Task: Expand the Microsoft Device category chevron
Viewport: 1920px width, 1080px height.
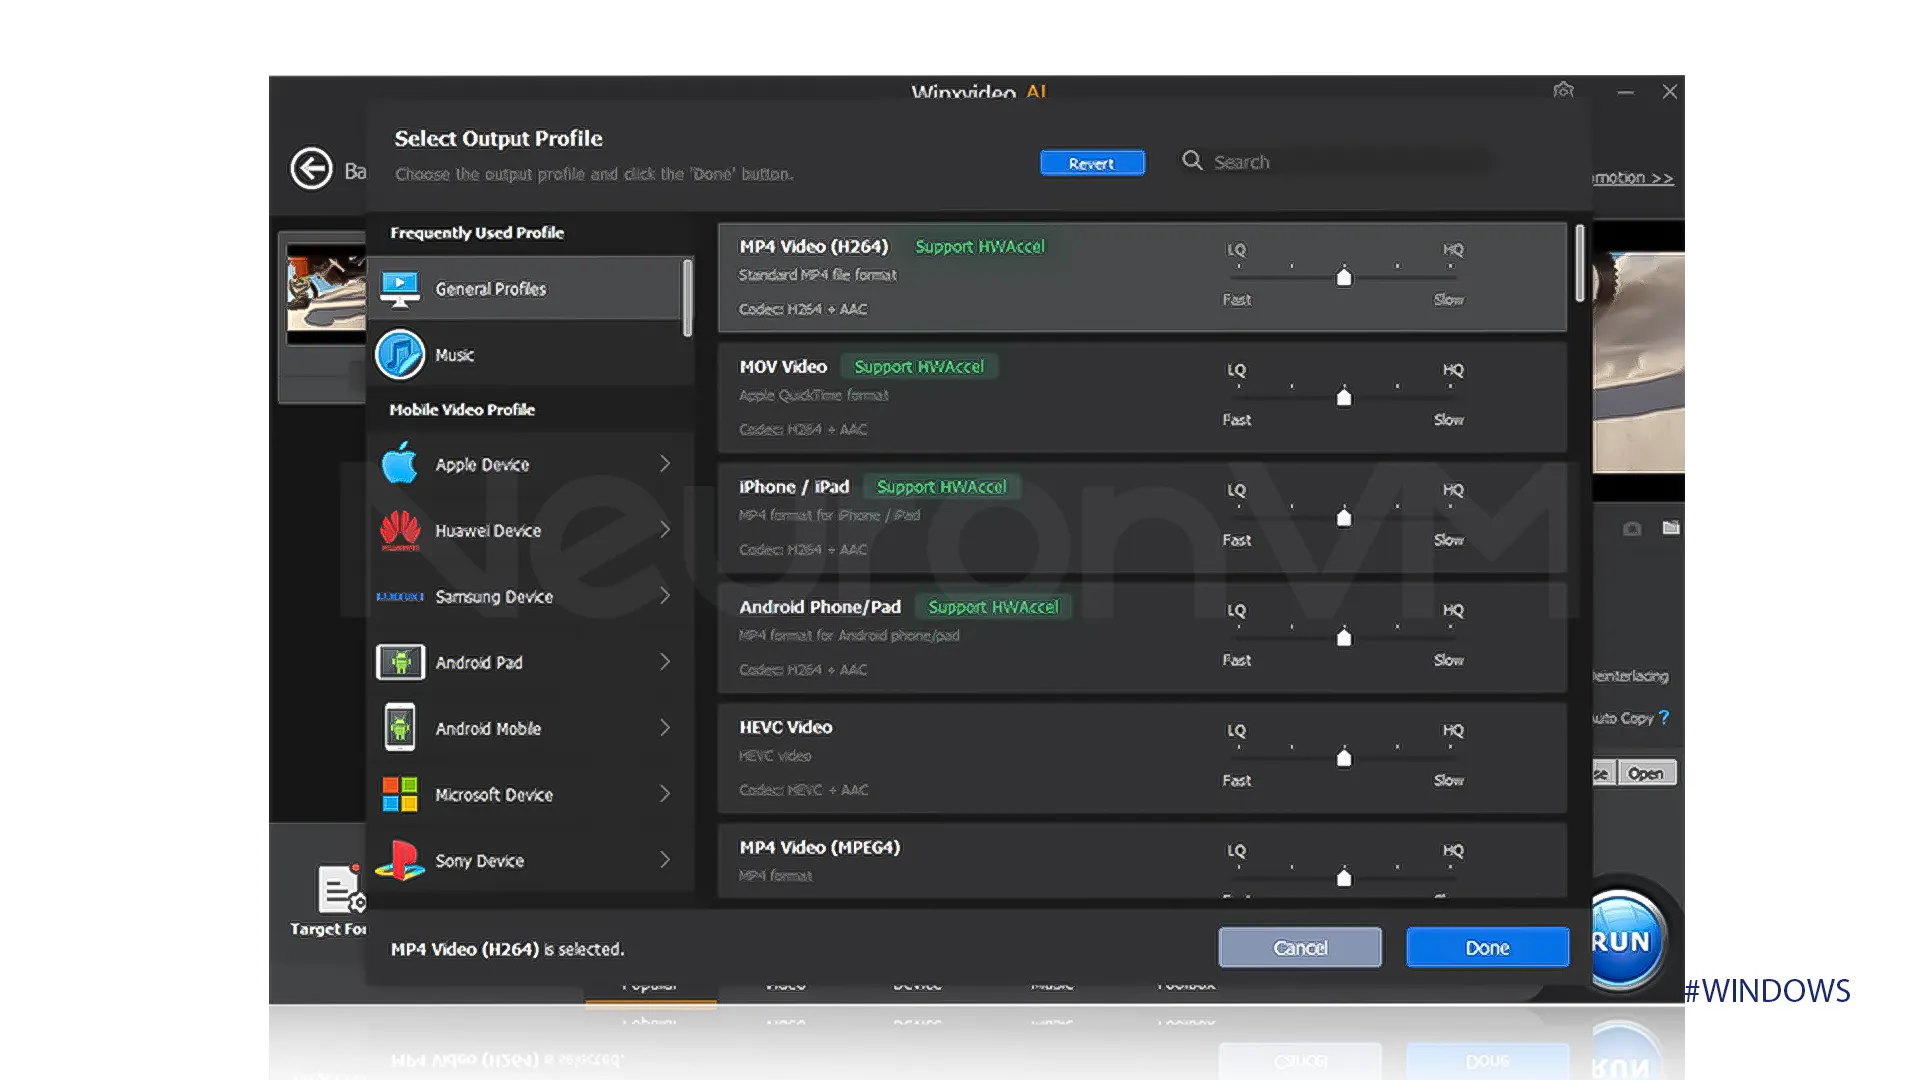Action: pos(665,793)
